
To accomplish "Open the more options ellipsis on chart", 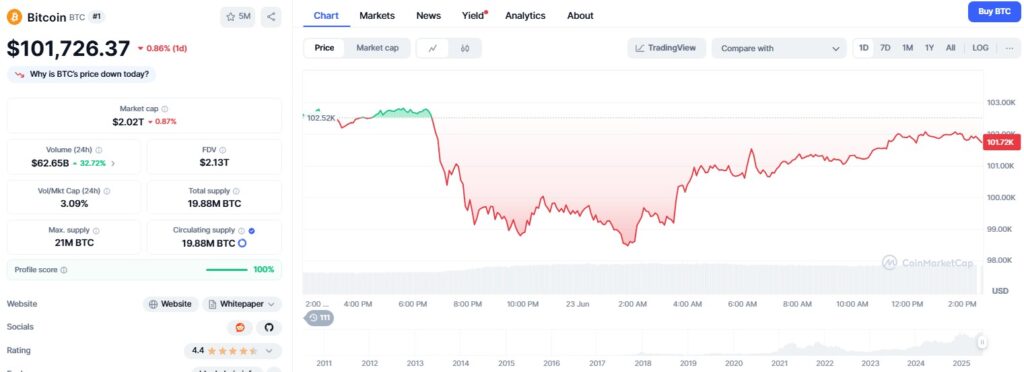I will click(1009, 48).
